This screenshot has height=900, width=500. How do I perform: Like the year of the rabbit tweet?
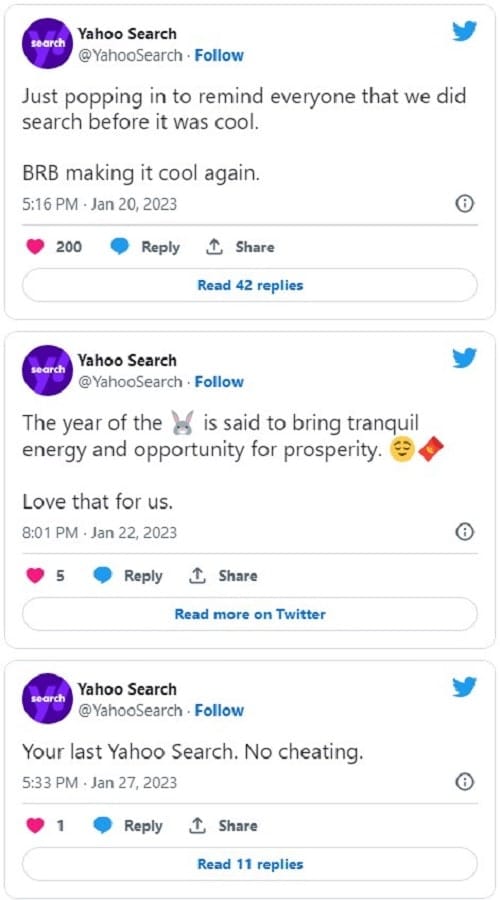[x=36, y=576]
